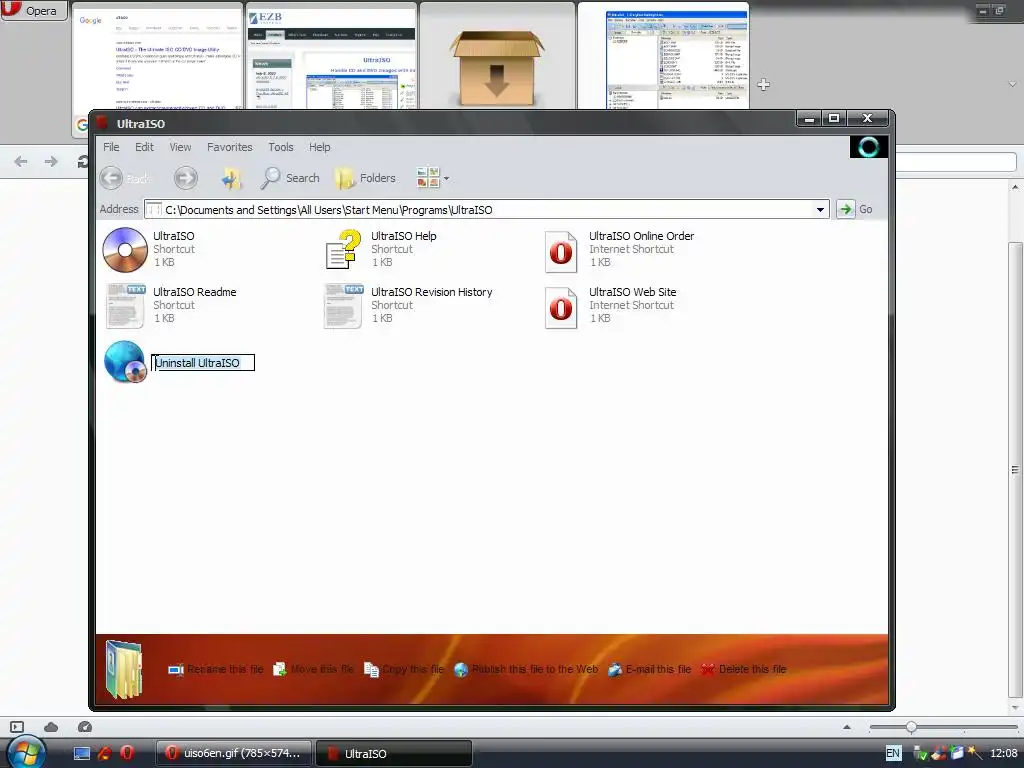Toggle the Folders pane
This screenshot has height=768, width=1024.
(x=365, y=178)
